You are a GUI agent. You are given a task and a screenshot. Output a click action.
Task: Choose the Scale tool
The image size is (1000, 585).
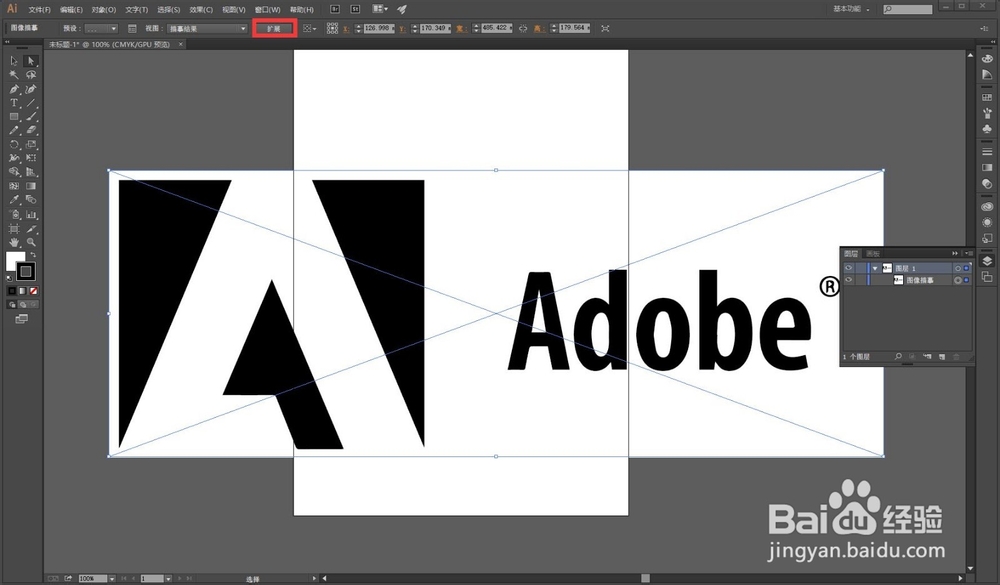click(31, 144)
